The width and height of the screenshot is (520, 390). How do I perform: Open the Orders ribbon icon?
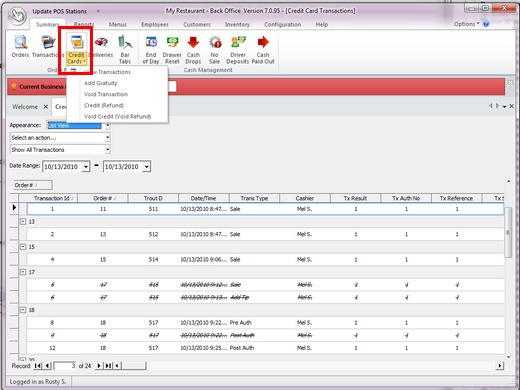20,46
